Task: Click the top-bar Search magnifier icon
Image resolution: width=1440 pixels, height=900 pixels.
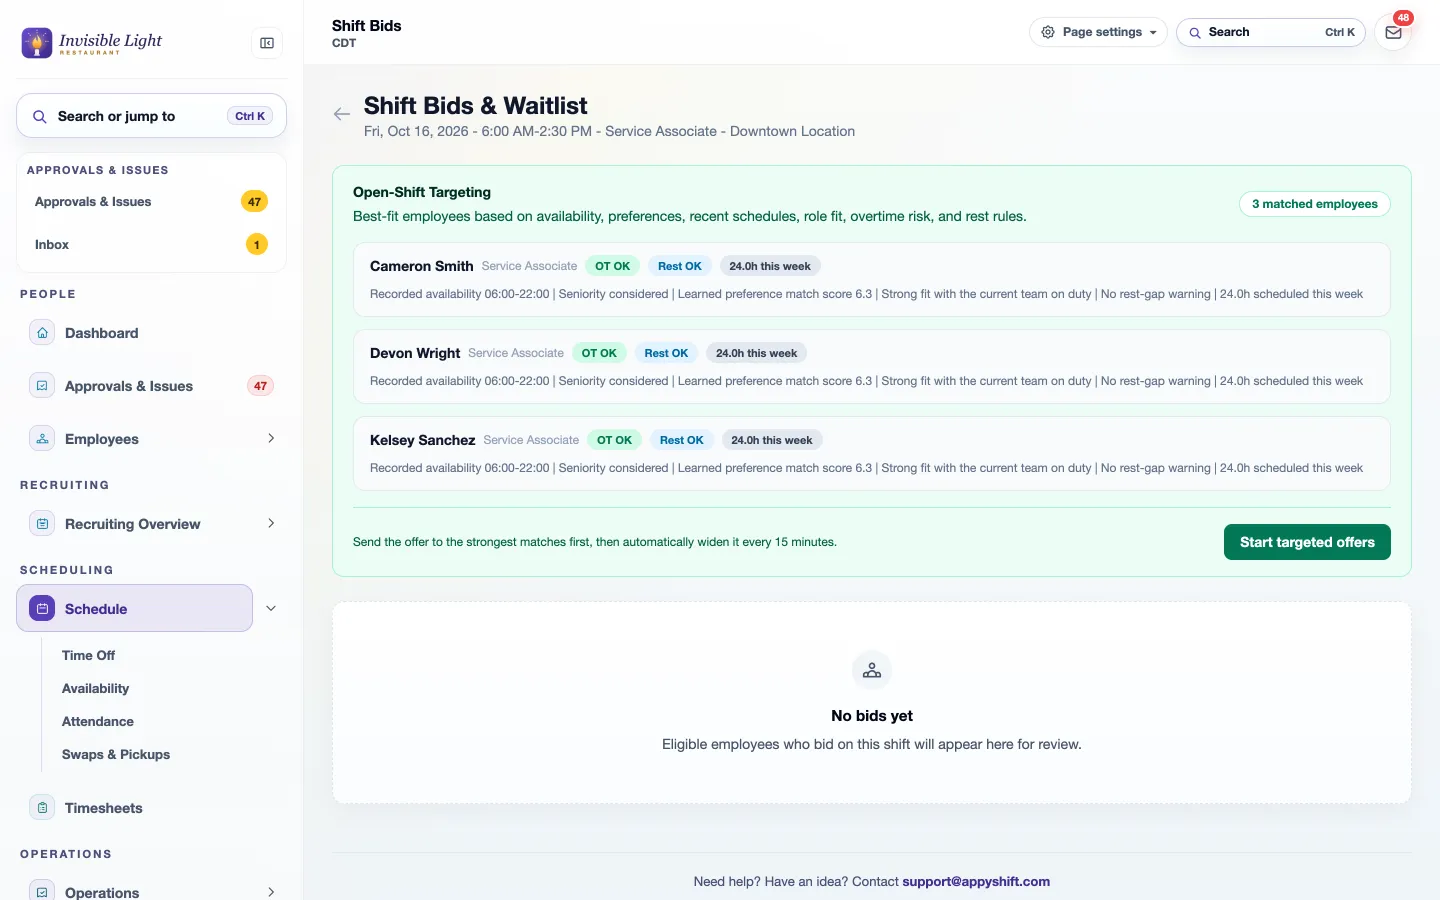Action: 1194,33
